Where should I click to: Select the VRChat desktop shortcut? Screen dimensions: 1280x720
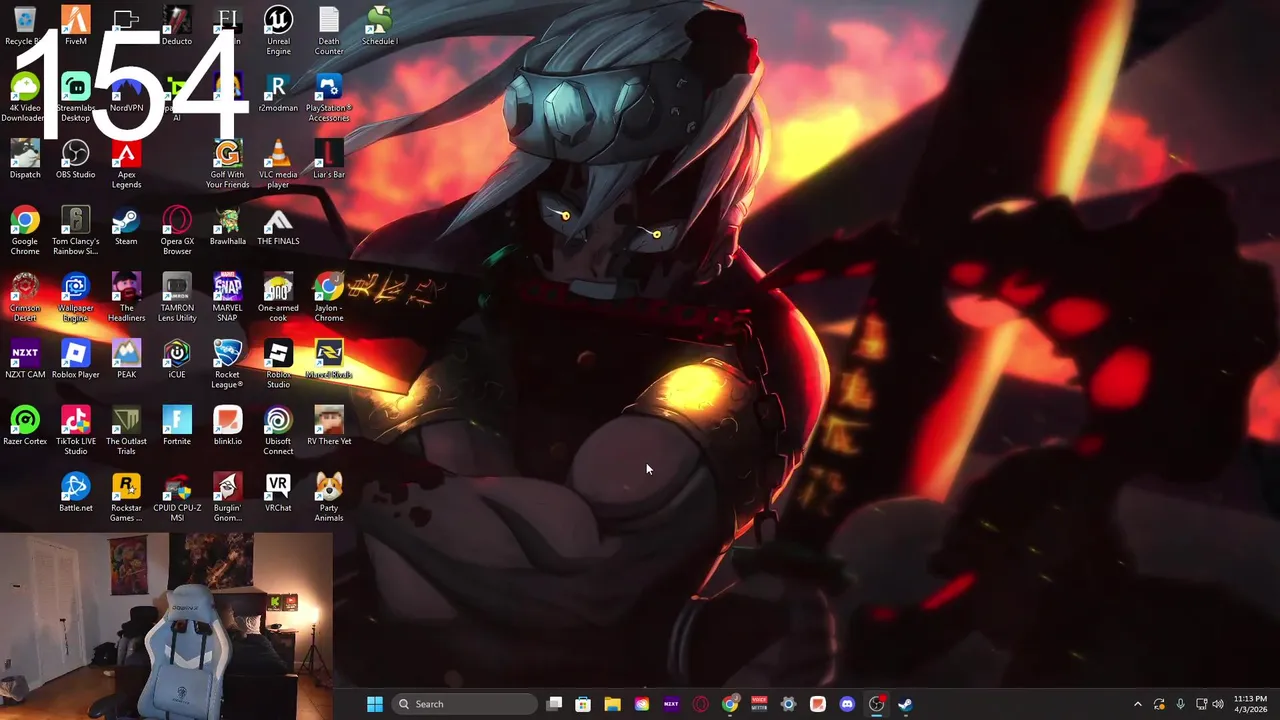[278, 493]
